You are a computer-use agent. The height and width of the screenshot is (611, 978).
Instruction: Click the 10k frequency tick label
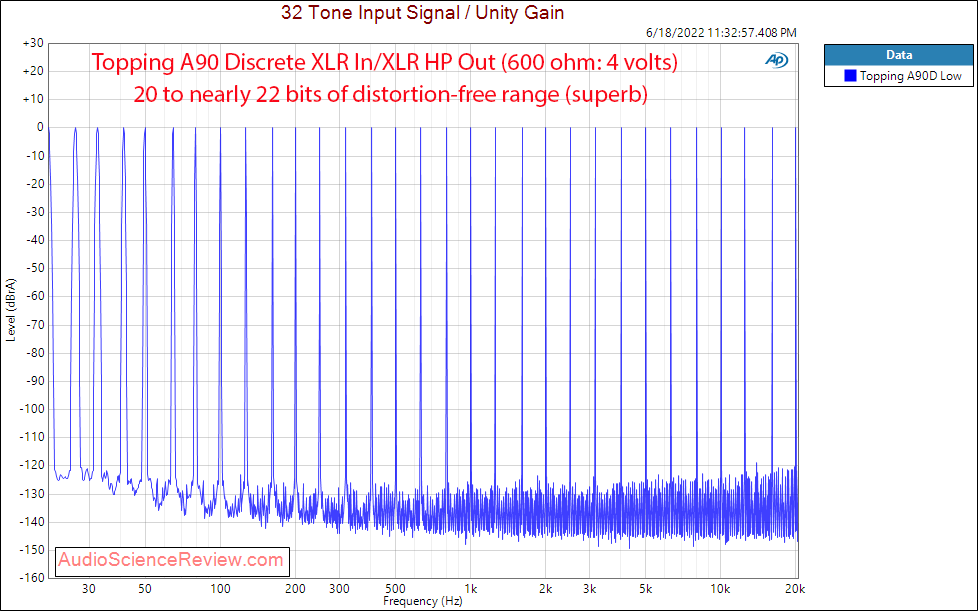click(x=720, y=589)
